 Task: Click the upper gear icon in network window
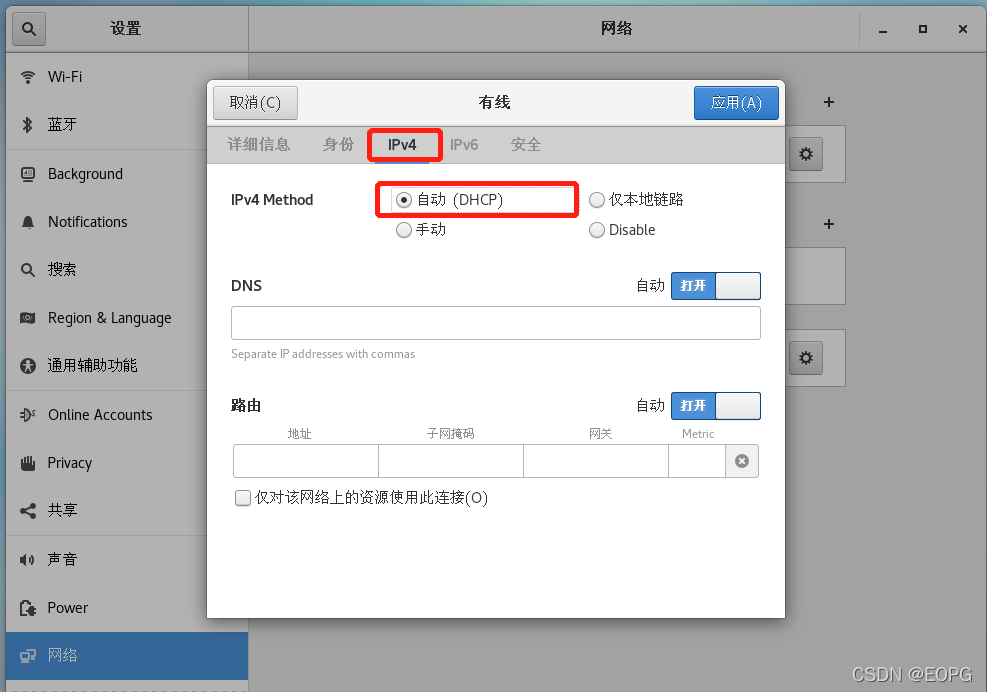[x=806, y=154]
